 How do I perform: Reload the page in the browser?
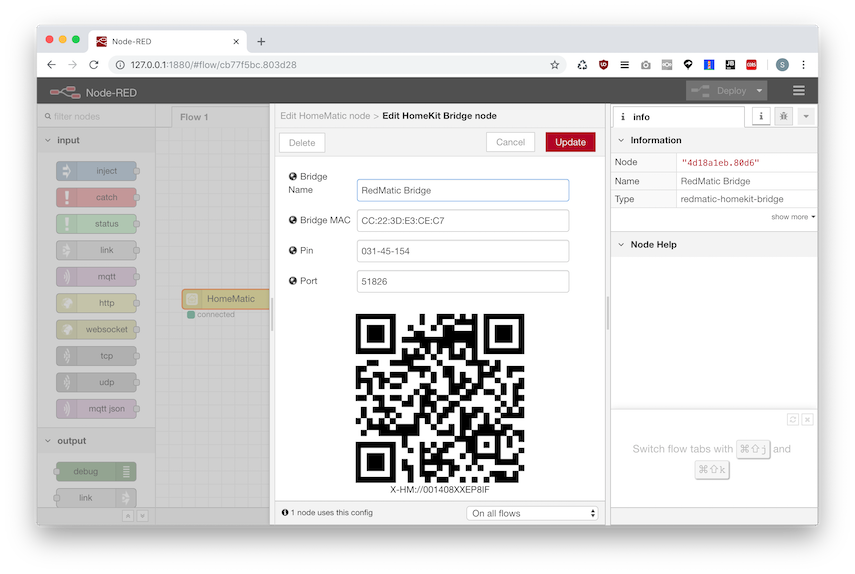[x=94, y=65]
